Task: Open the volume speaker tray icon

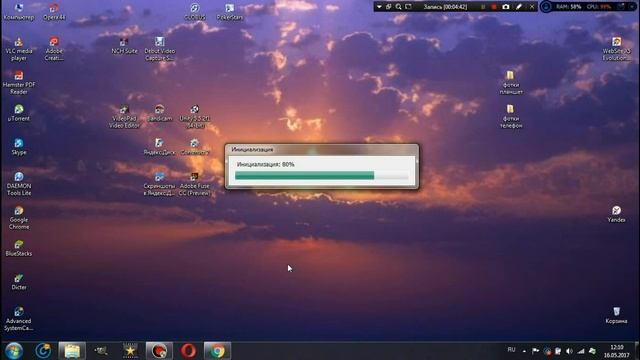Action: point(569,351)
